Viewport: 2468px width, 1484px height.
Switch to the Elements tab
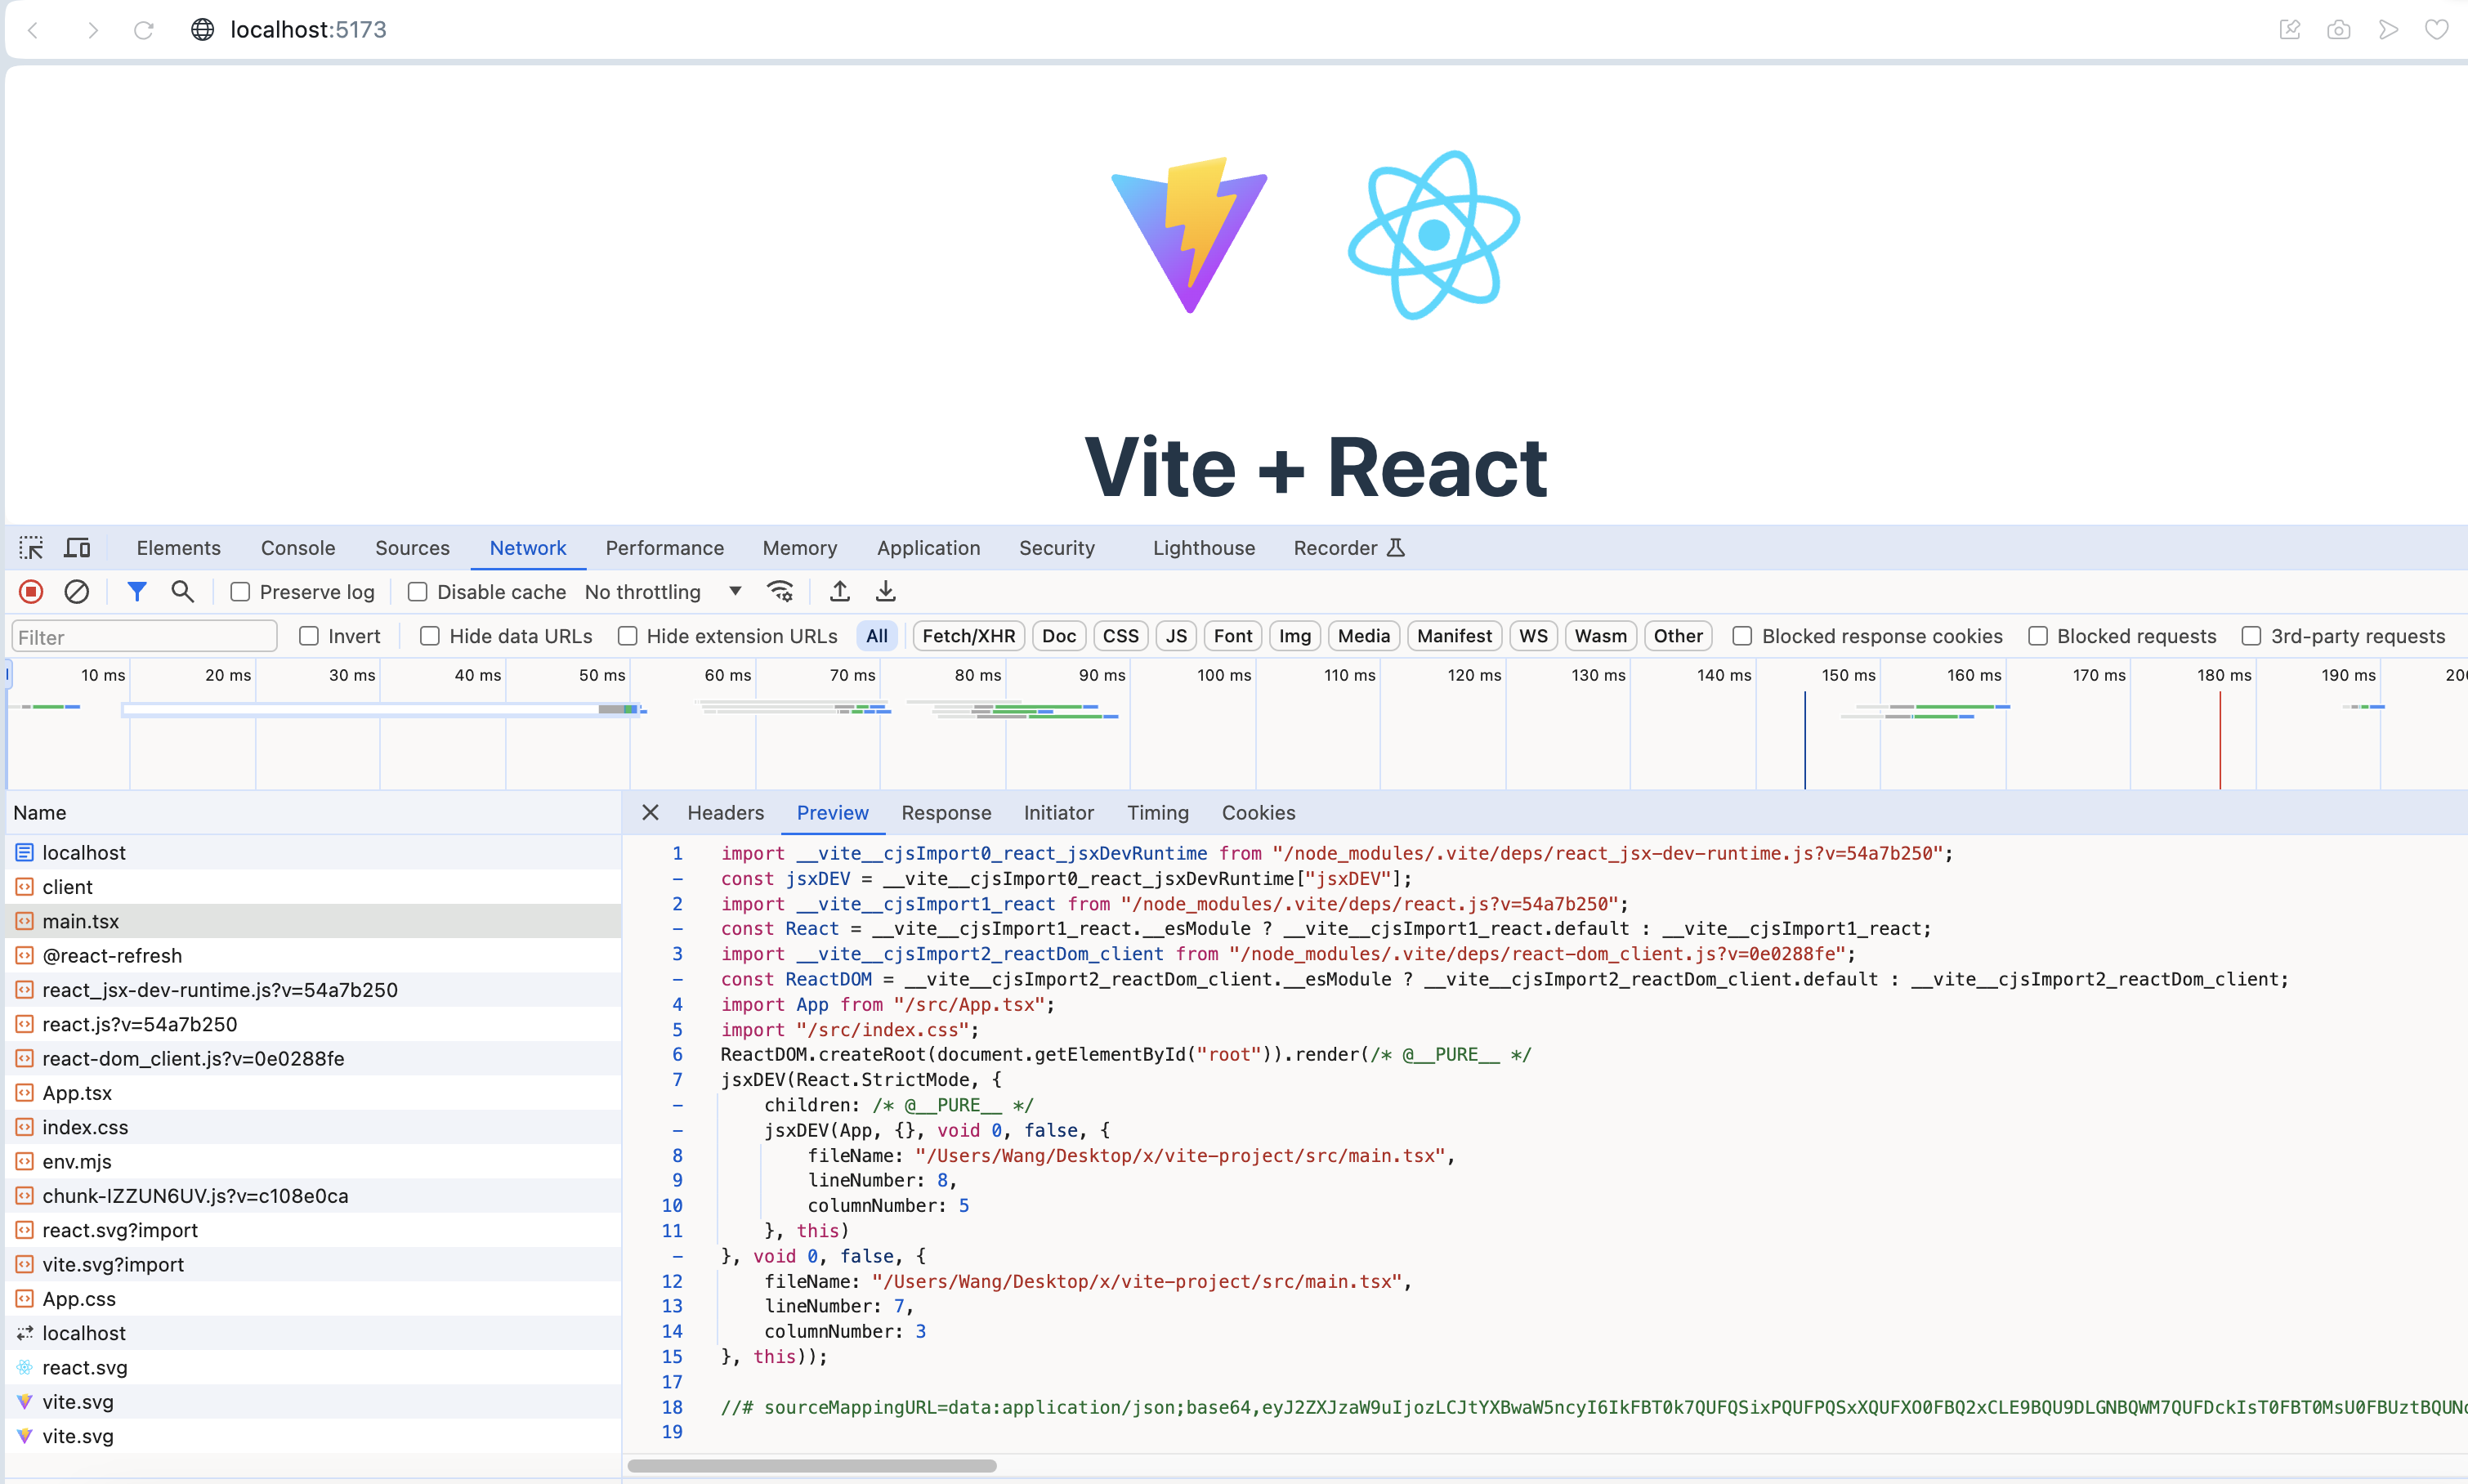pos(179,548)
